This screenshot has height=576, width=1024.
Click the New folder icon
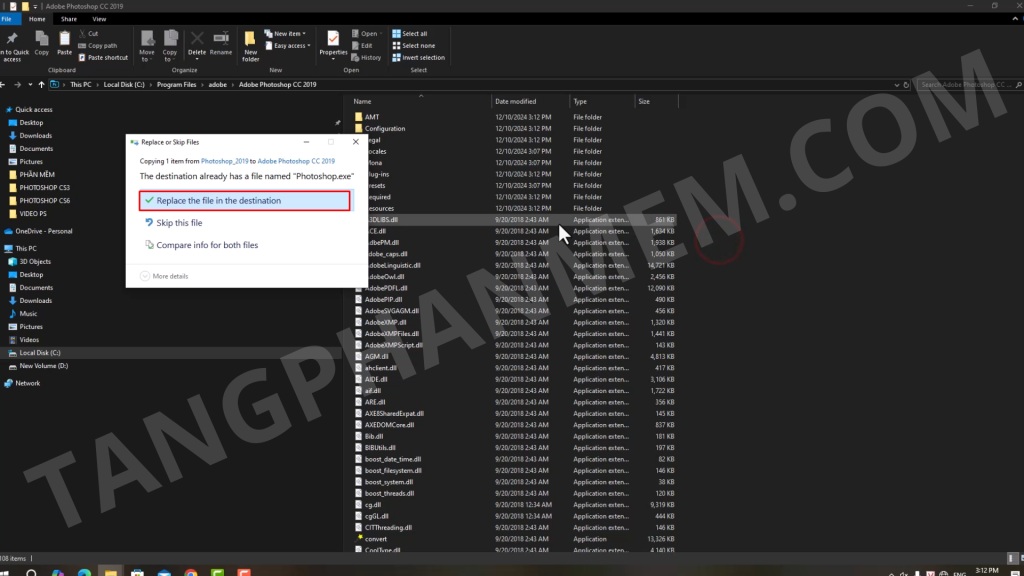(250, 44)
